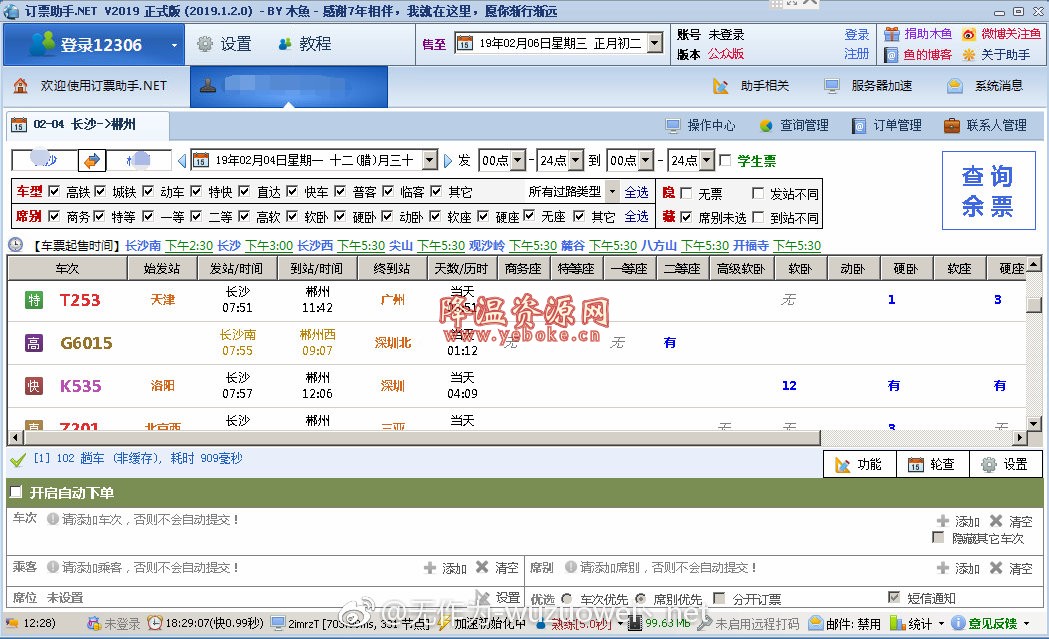Click the 轮查 polling button

(933, 464)
